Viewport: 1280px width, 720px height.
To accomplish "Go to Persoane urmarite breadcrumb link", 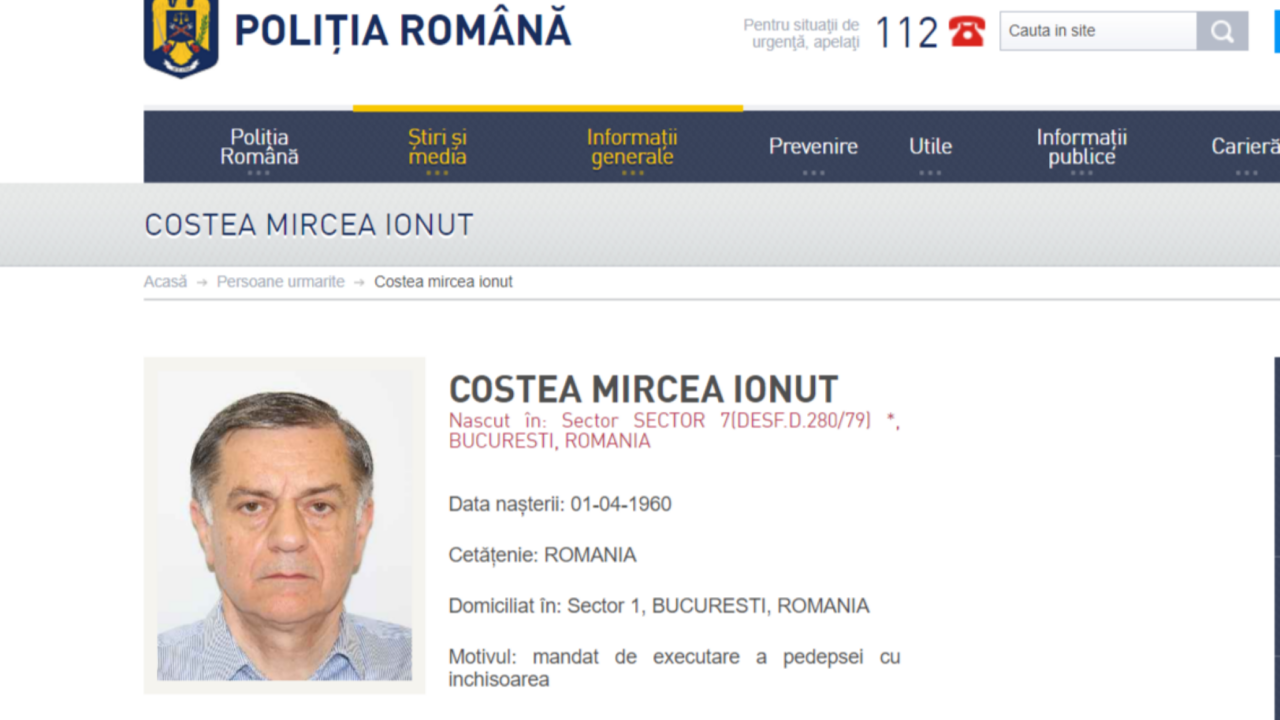I will (x=280, y=282).
